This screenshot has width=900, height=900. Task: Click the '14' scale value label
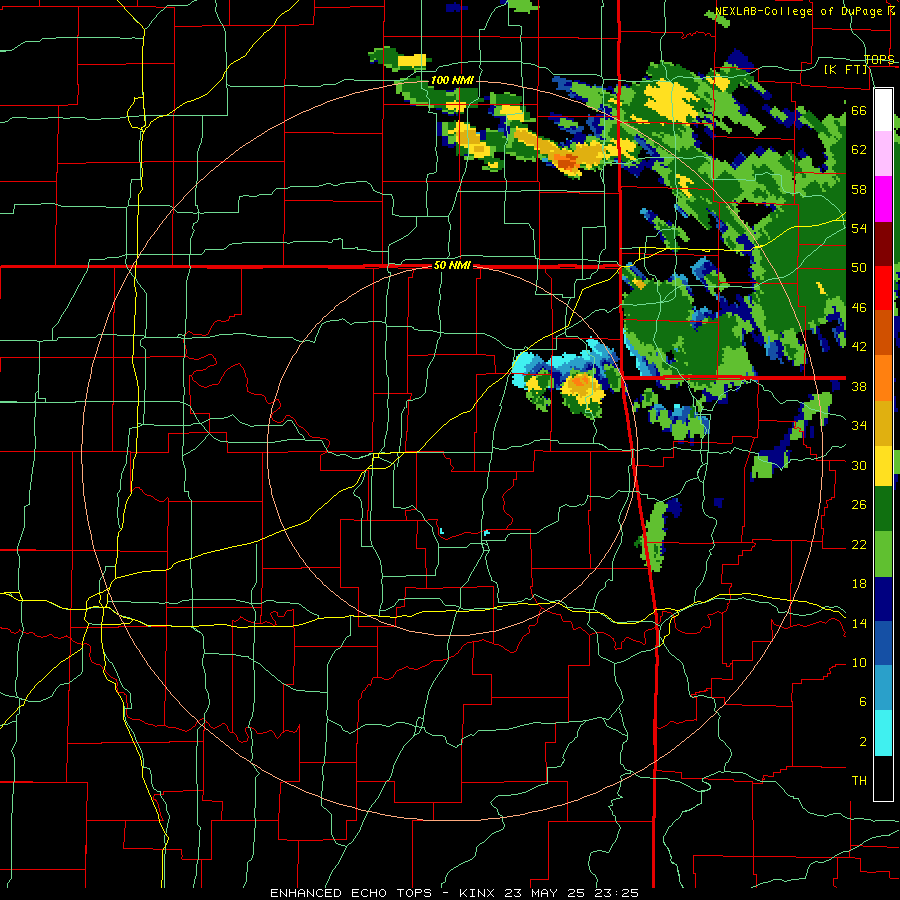(x=859, y=623)
